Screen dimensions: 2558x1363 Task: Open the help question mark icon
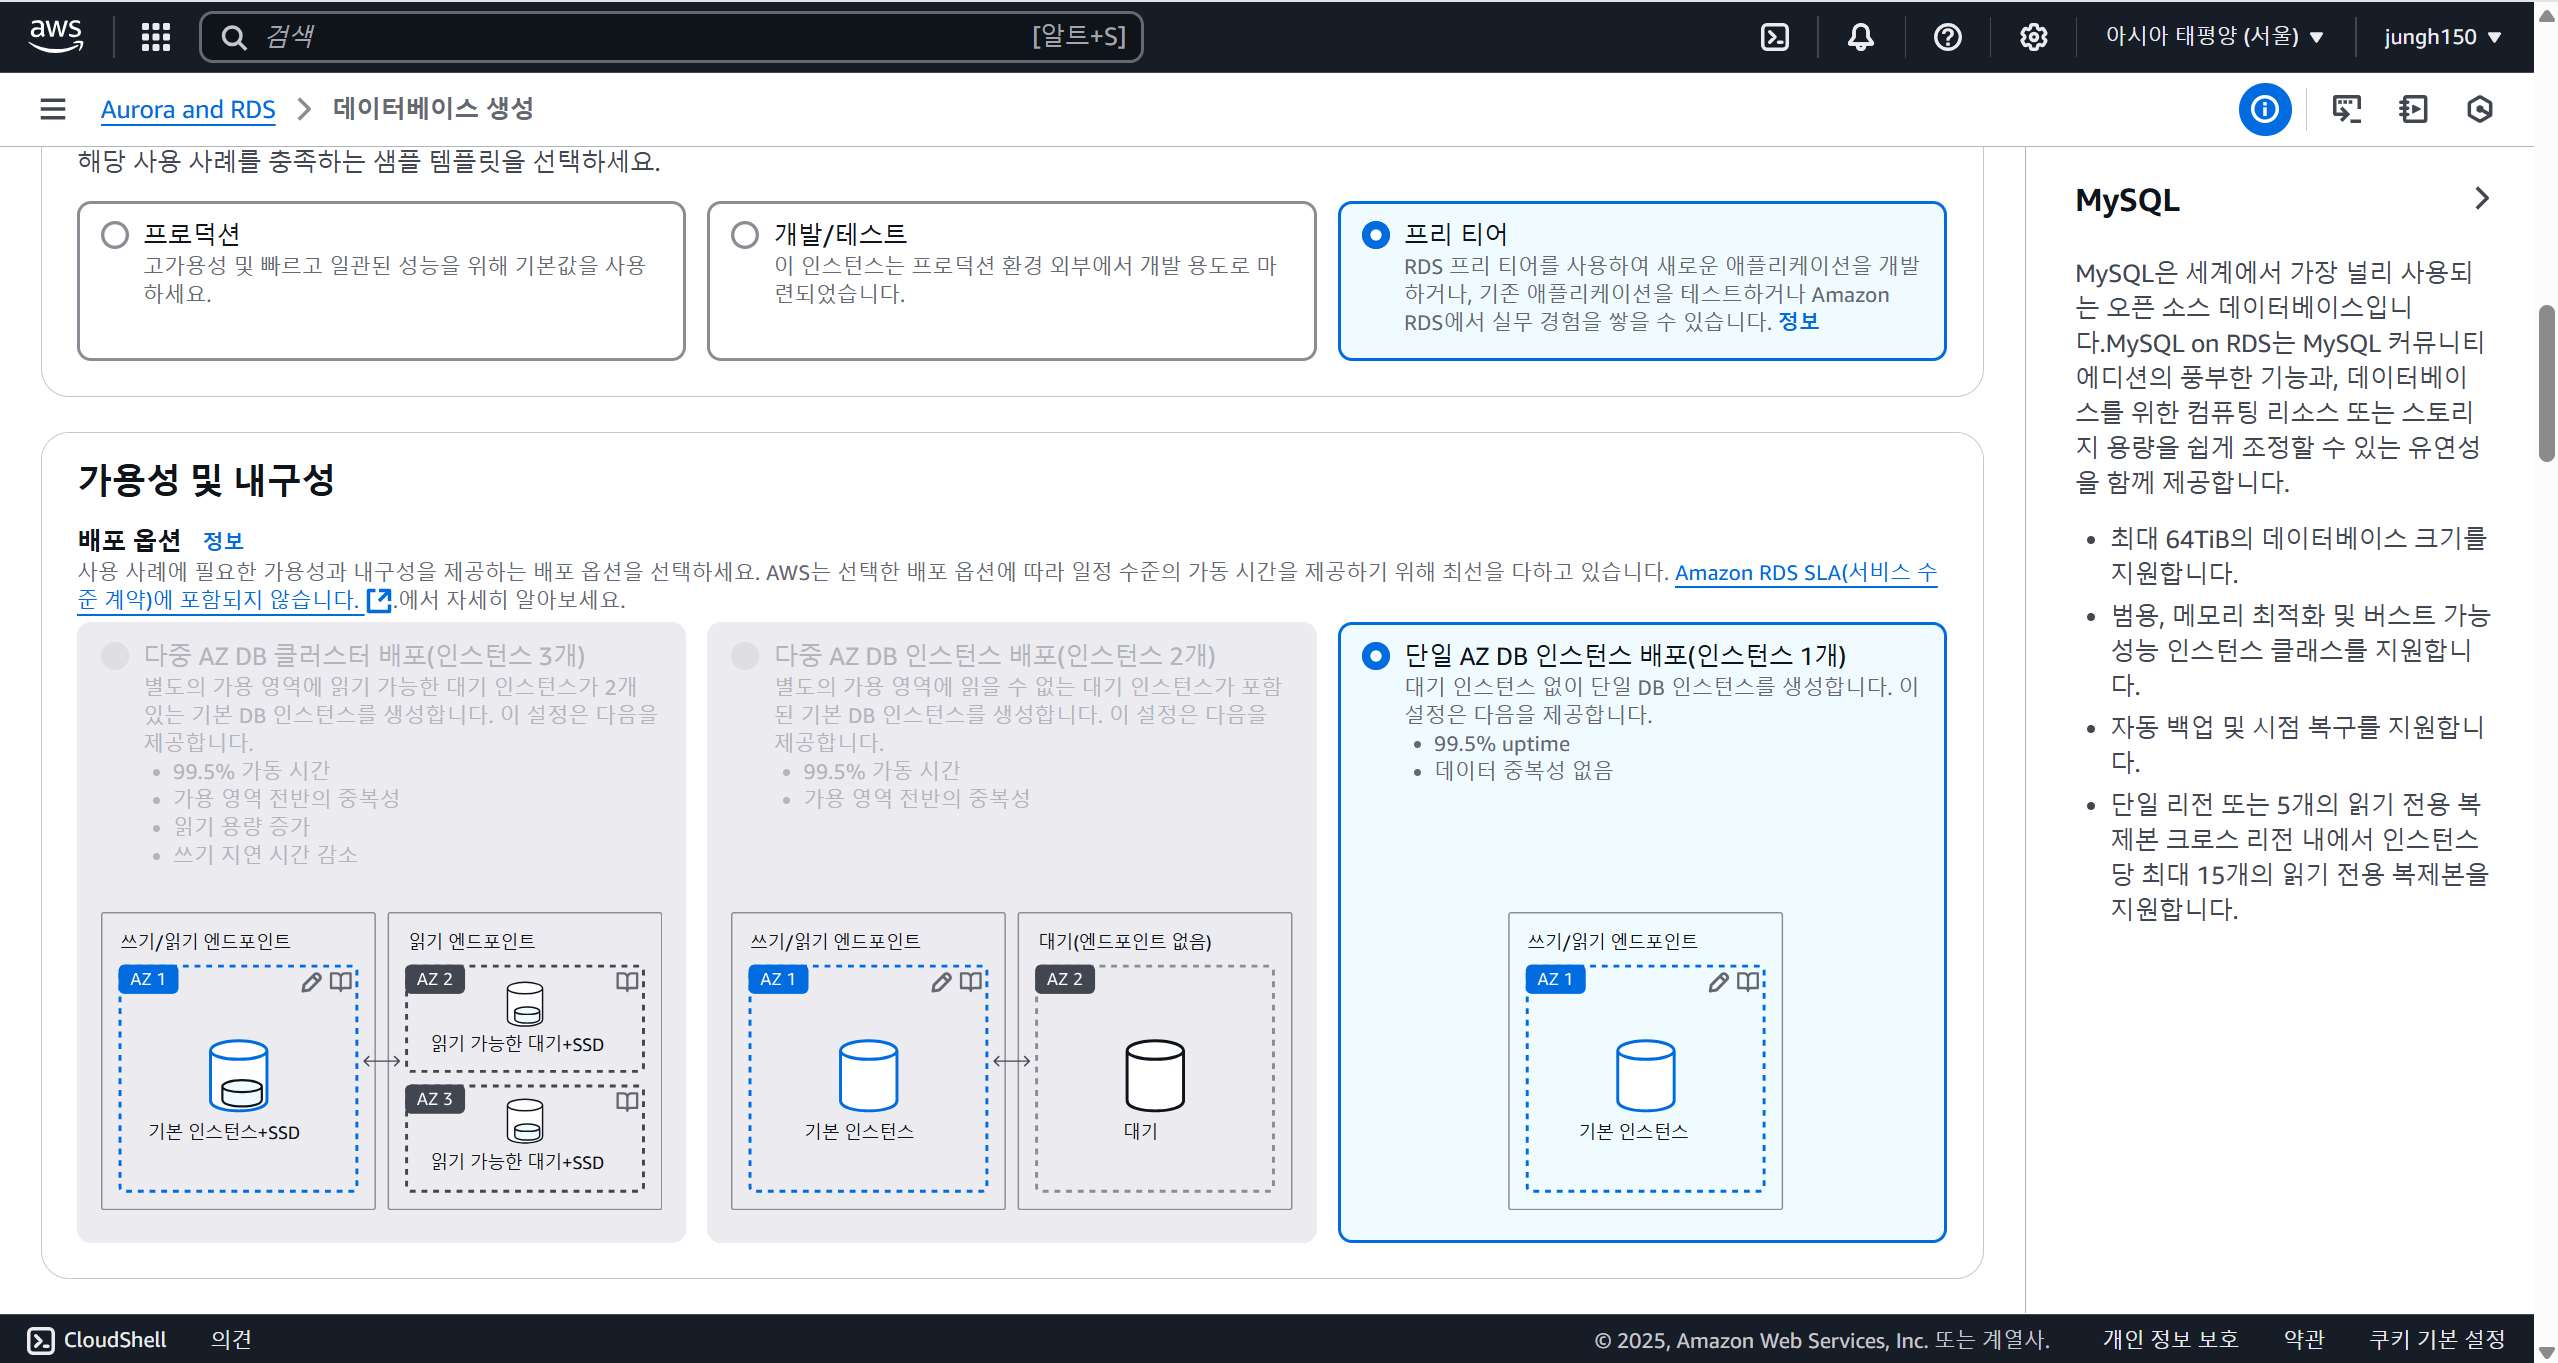click(x=1947, y=37)
